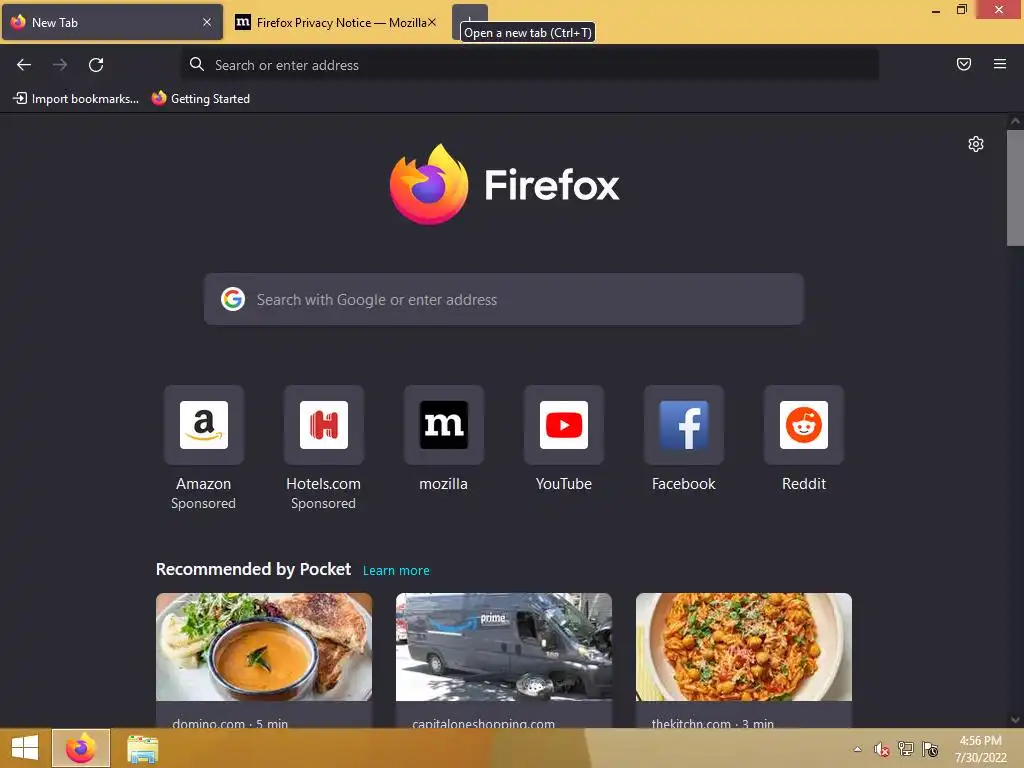Click the taskbar clock showing 4:56 PM
Screen dimensions: 1024x768
point(980,748)
